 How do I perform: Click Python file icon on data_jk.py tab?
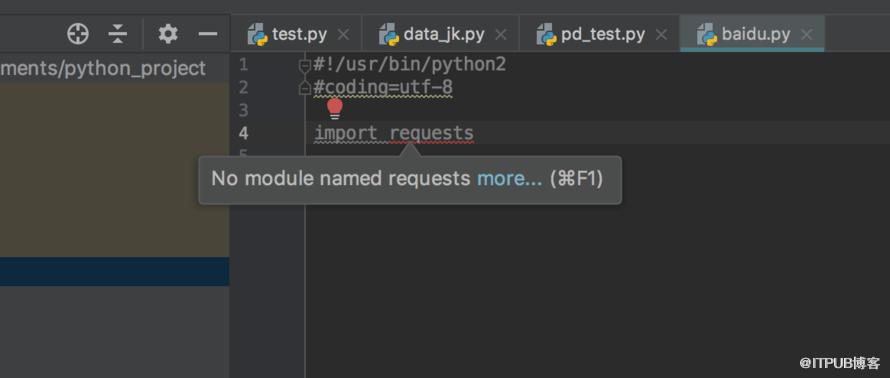click(x=389, y=35)
